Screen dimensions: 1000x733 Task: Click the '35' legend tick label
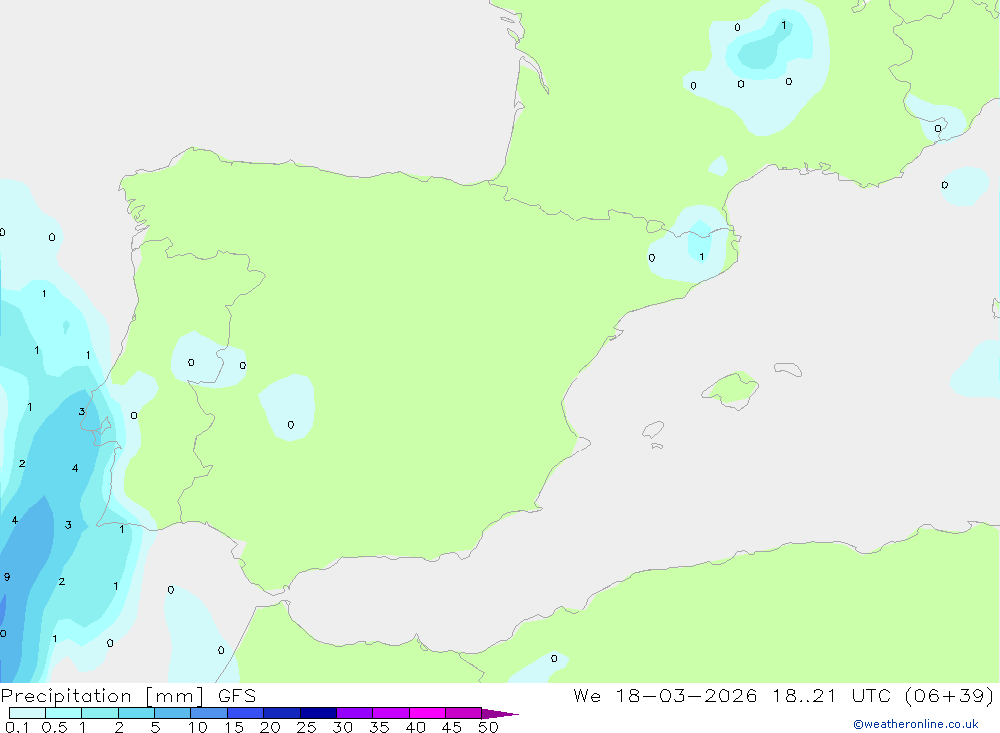click(x=379, y=727)
